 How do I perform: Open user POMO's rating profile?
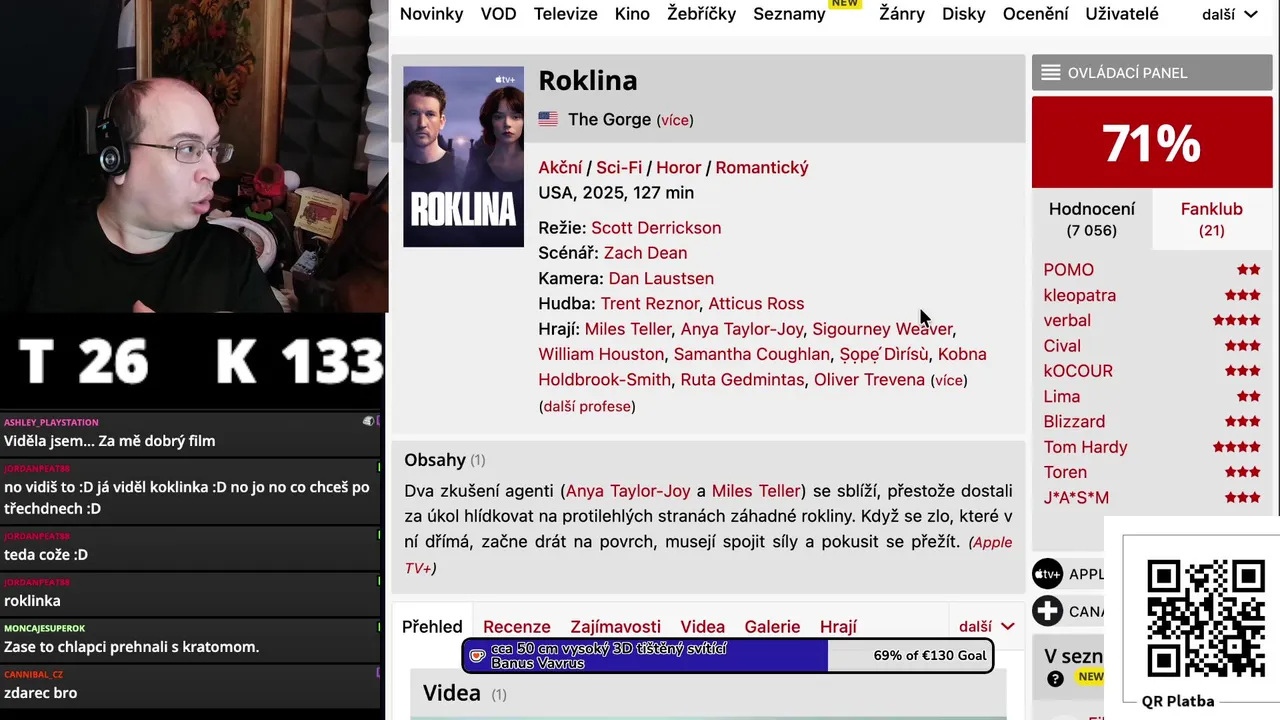click(x=1069, y=270)
